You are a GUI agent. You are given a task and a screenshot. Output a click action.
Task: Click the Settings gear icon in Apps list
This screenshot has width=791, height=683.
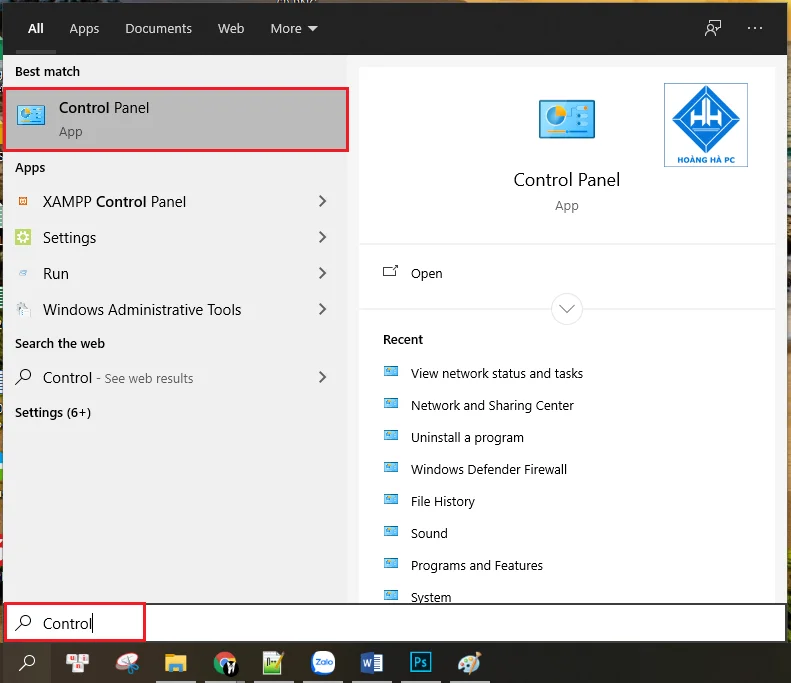click(x=23, y=237)
